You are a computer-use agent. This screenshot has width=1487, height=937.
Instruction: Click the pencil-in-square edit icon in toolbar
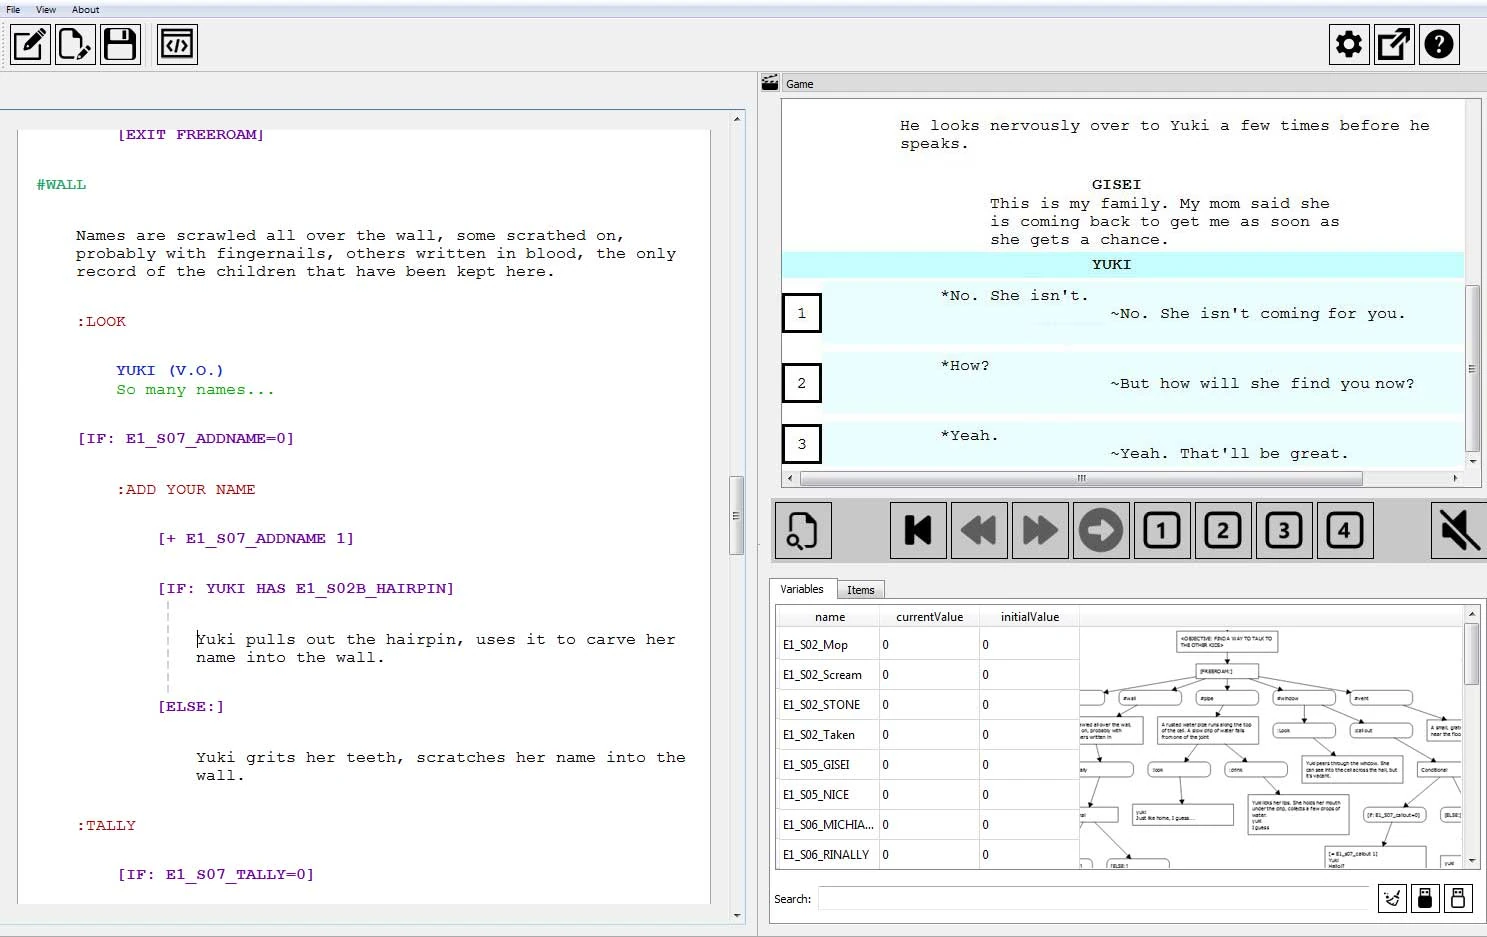point(30,45)
